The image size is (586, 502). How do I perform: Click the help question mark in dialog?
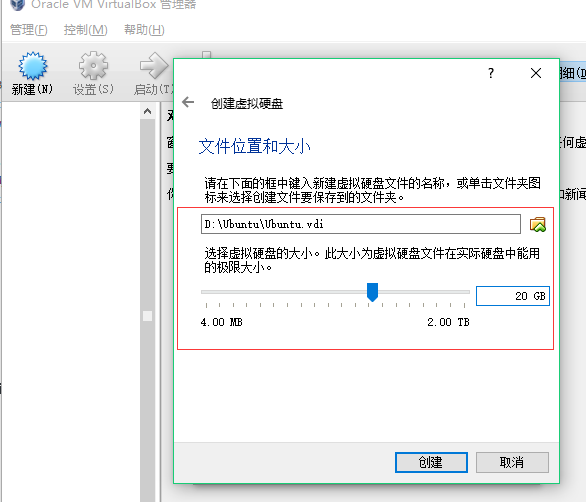[x=491, y=73]
